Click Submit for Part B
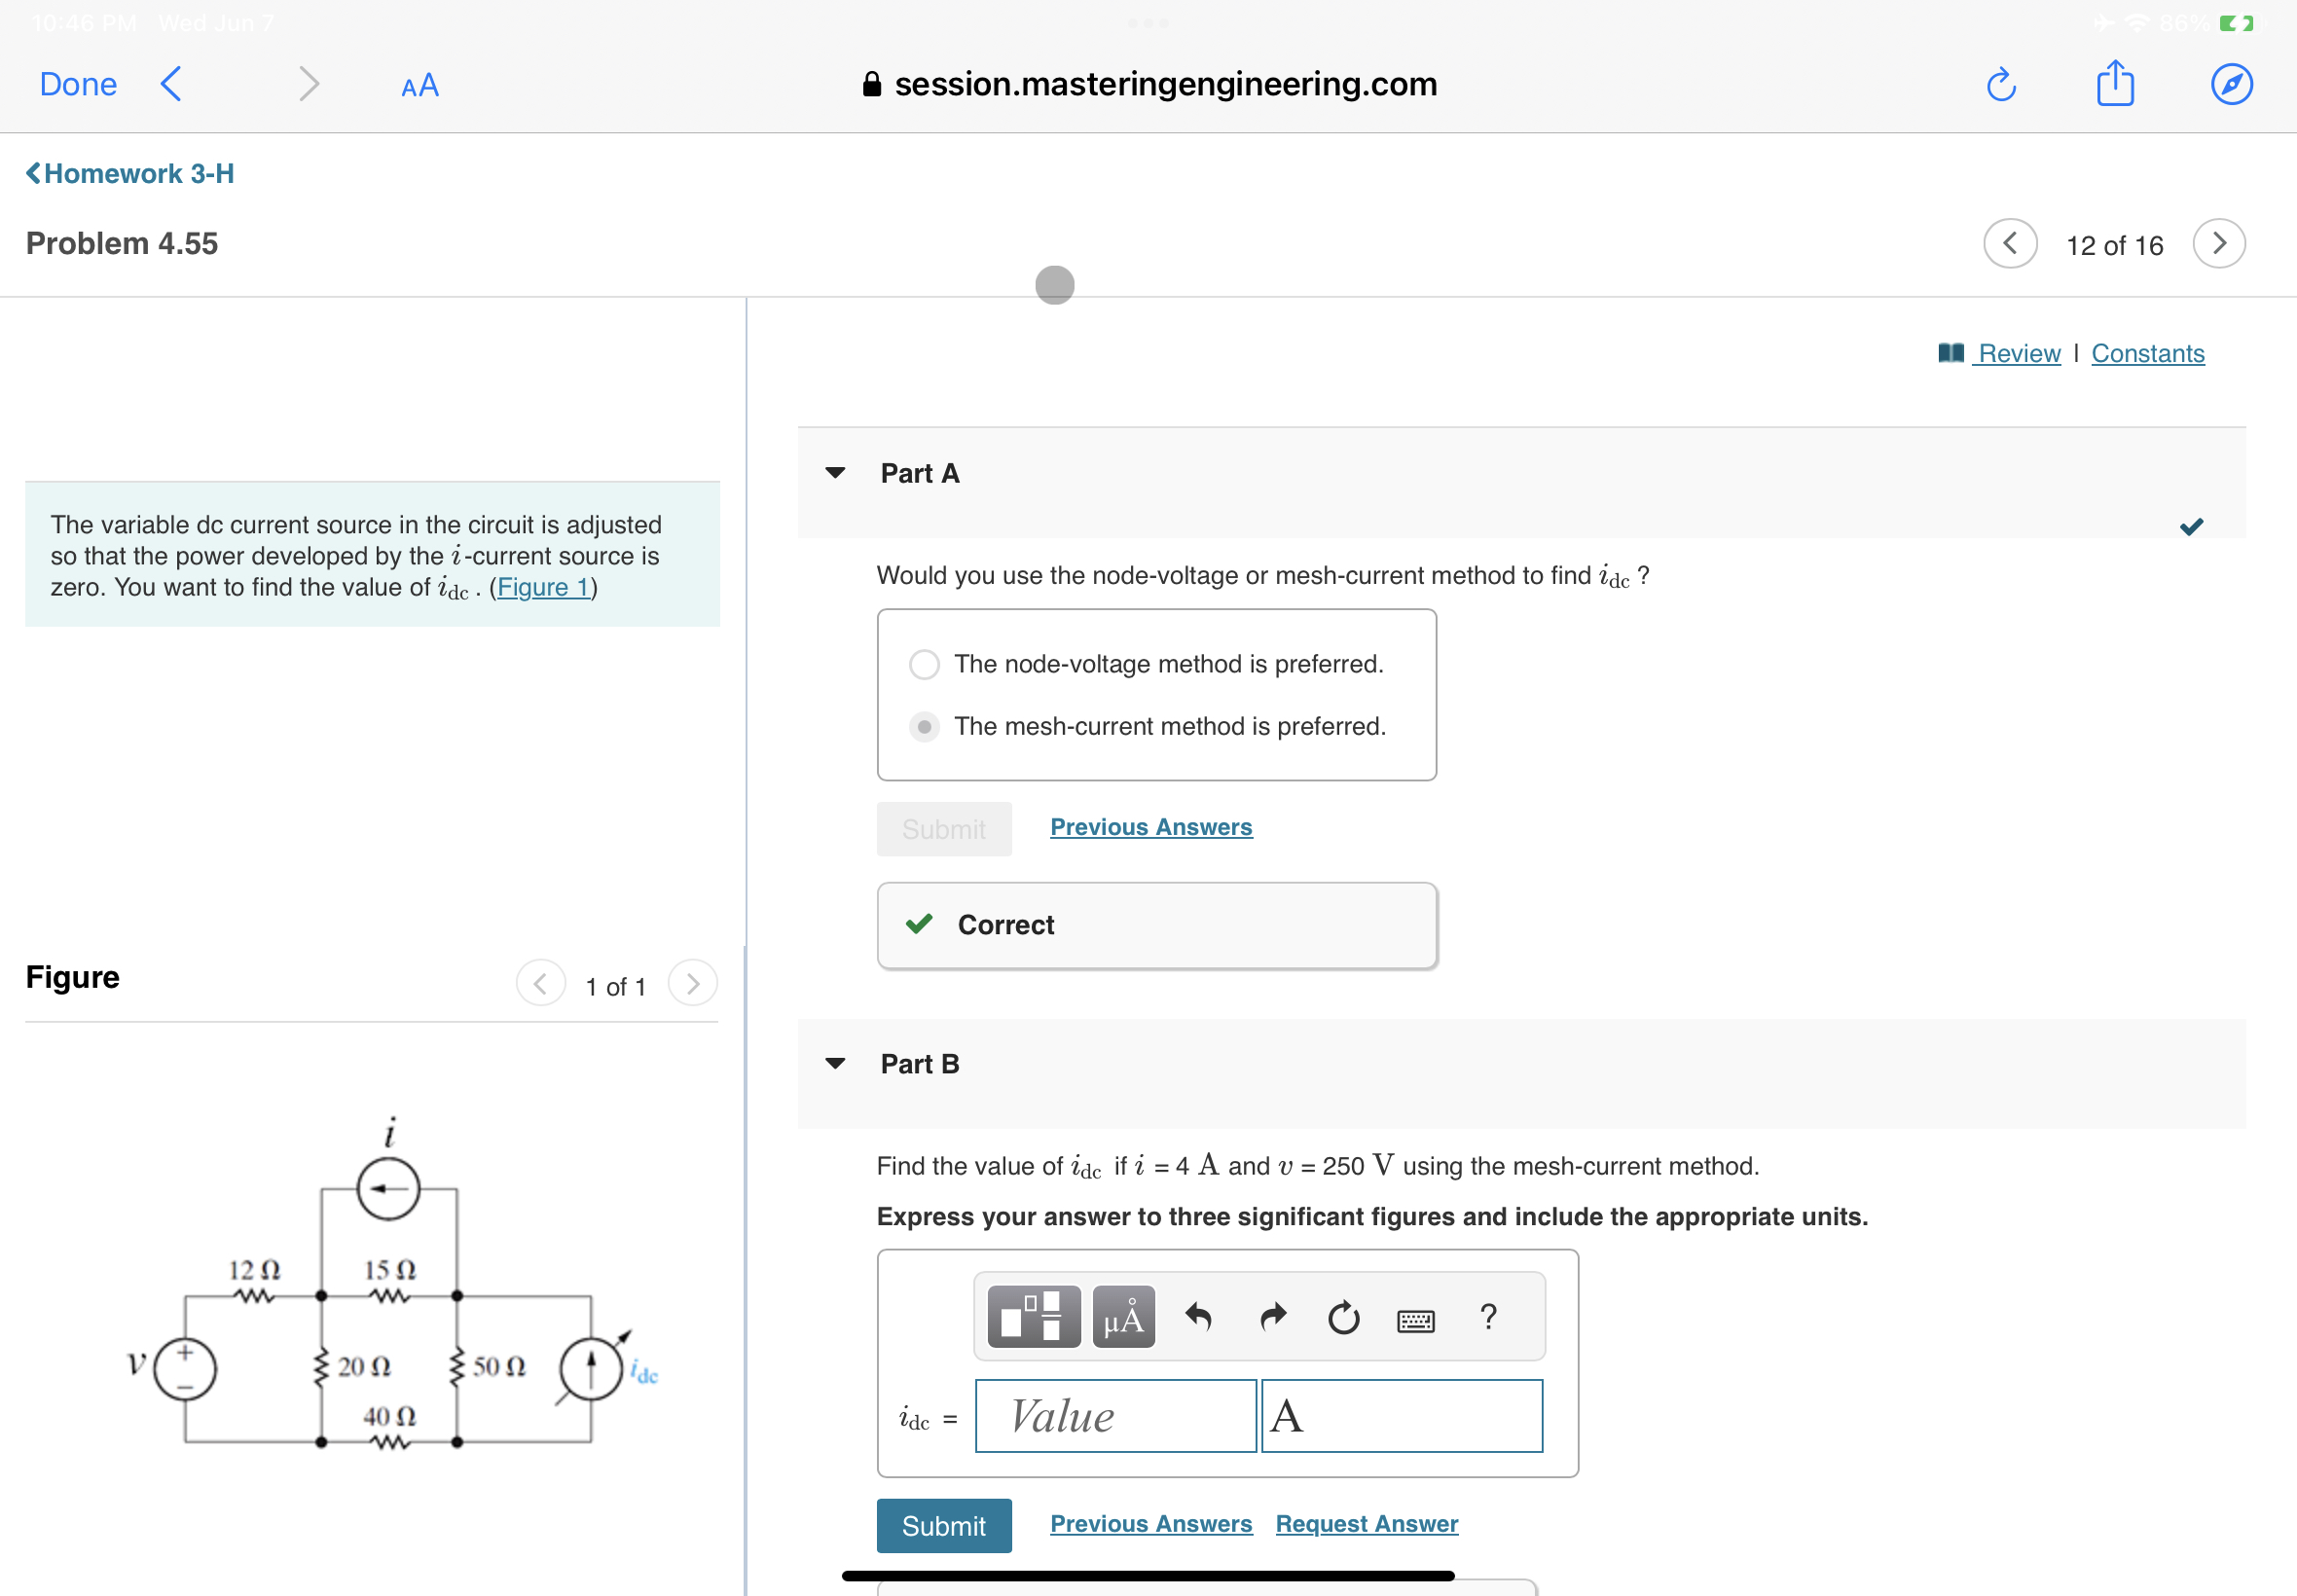 (943, 1524)
